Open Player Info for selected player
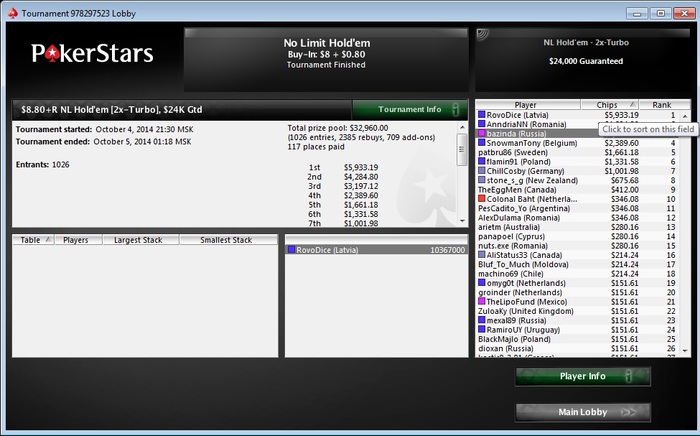 pyautogui.click(x=583, y=376)
